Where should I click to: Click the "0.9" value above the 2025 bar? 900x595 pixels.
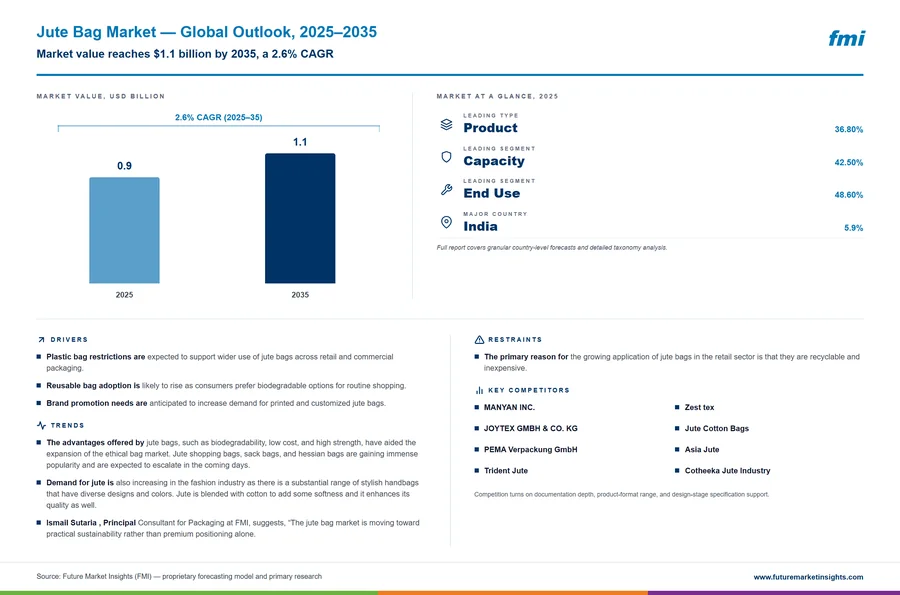tap(125, 166)
